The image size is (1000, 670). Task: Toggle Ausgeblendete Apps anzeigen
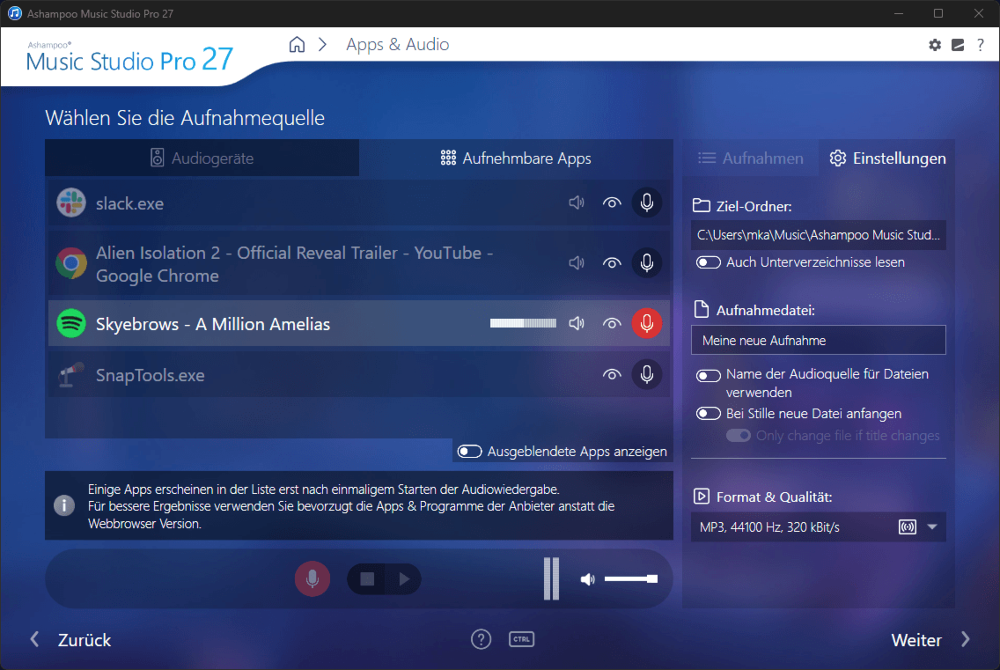coord(469,451)
